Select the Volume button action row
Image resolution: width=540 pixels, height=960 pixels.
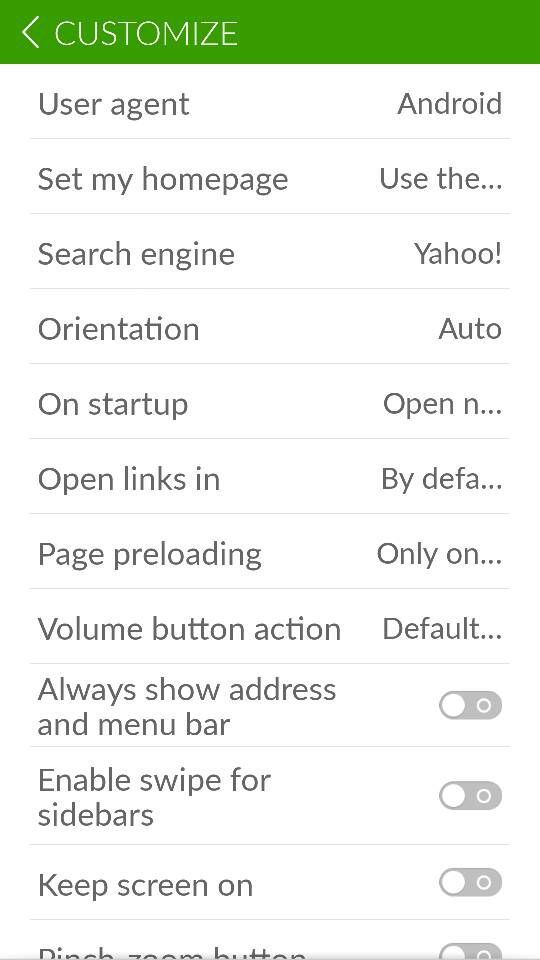tap(270, 629)
